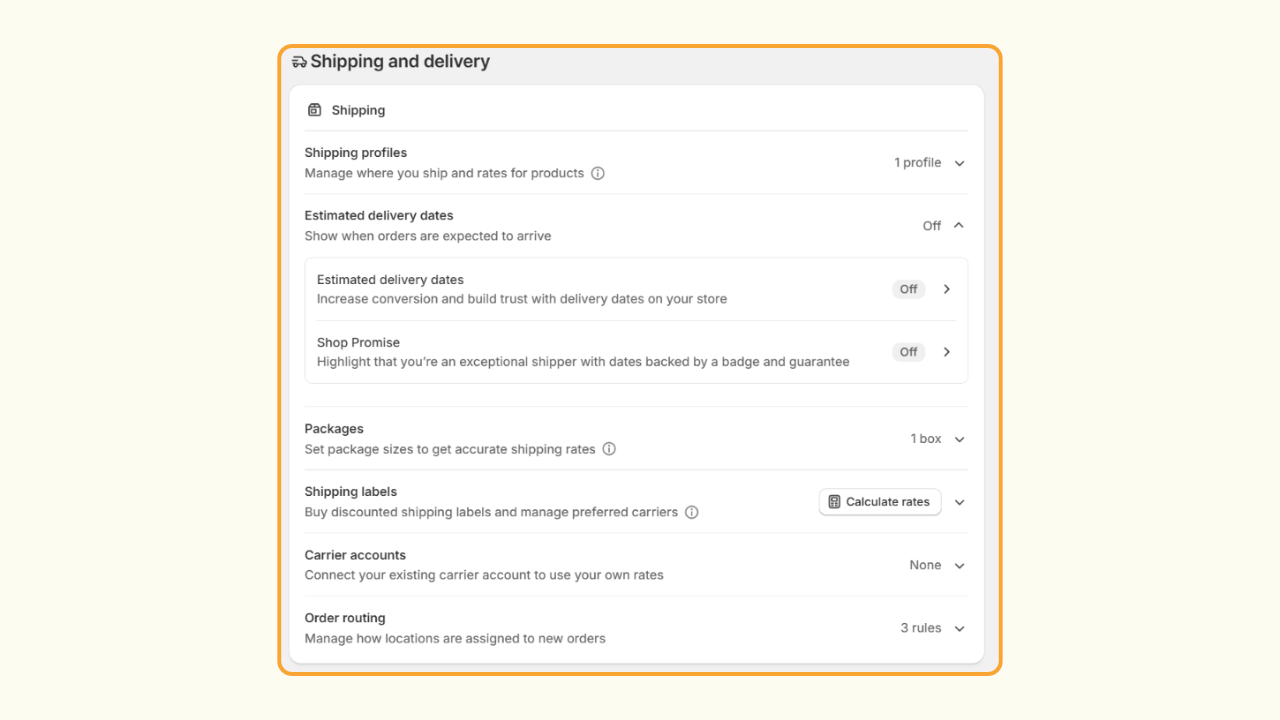Expand the Order routing 3 rules chevron
The width and height of the screenshot is (1280, 720).
tap(959, 629)
